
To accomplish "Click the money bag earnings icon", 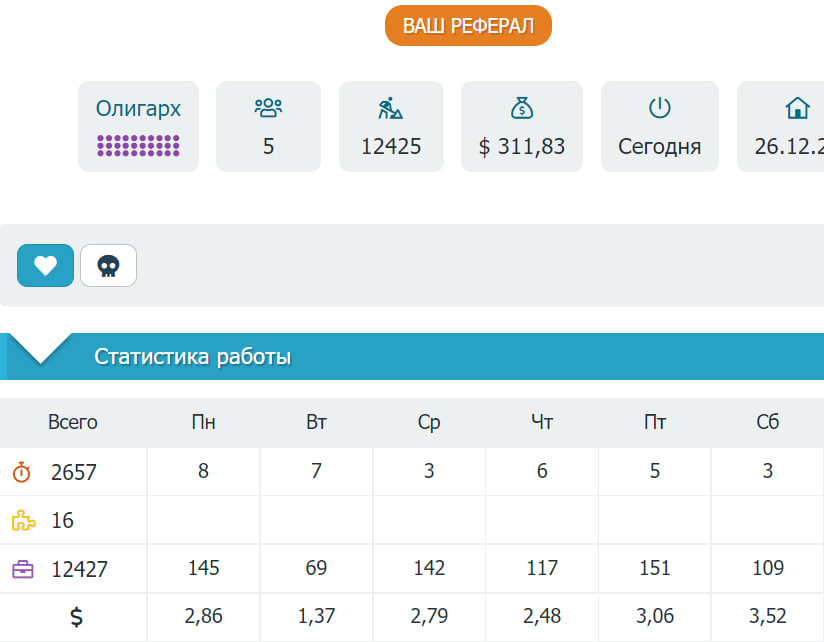I will [522, 108].
